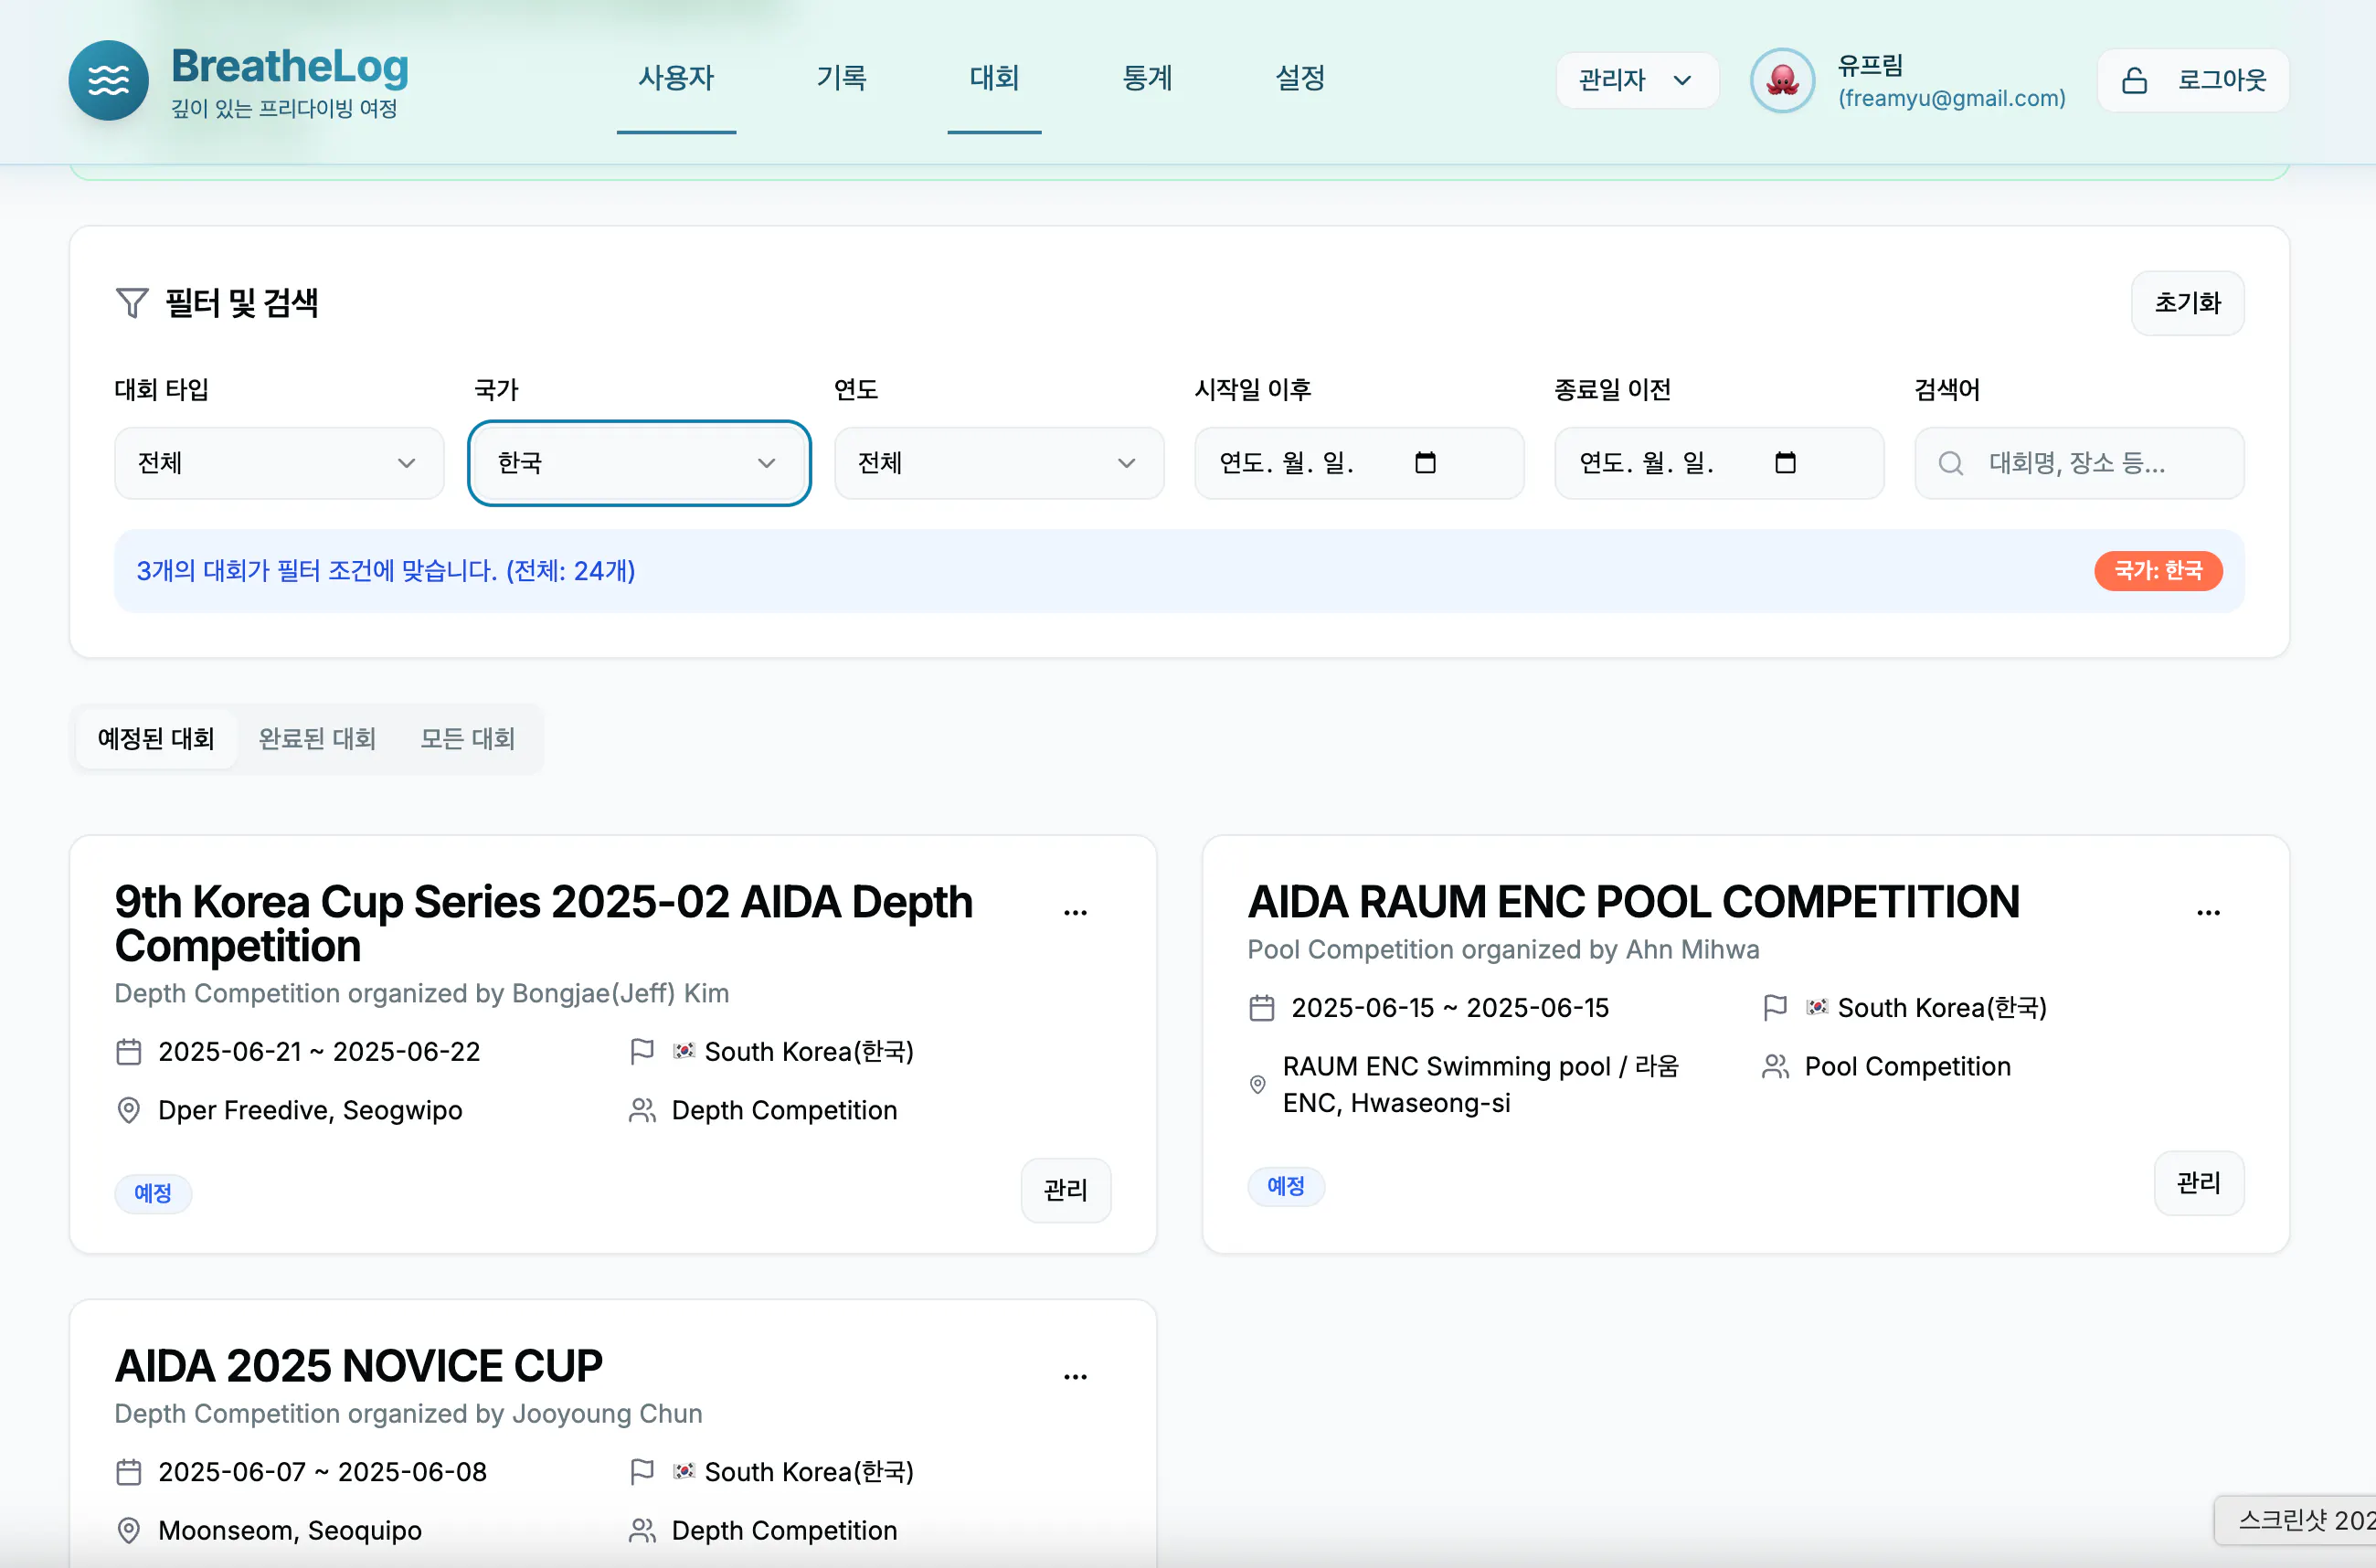This screenshot has height=1568, width=2376.
Task: Open the start-date calendar picker icon
Action: [1425, 462]
